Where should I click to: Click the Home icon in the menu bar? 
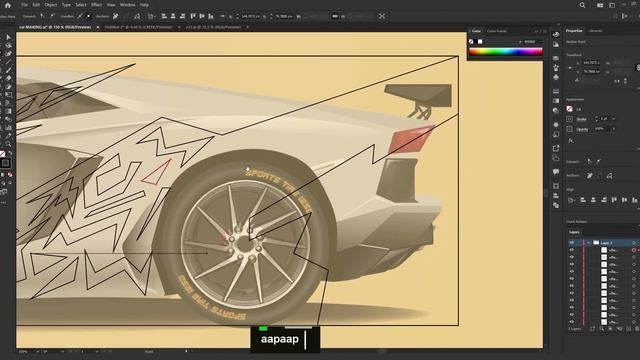pyautogui.click(x=8, y=5)
